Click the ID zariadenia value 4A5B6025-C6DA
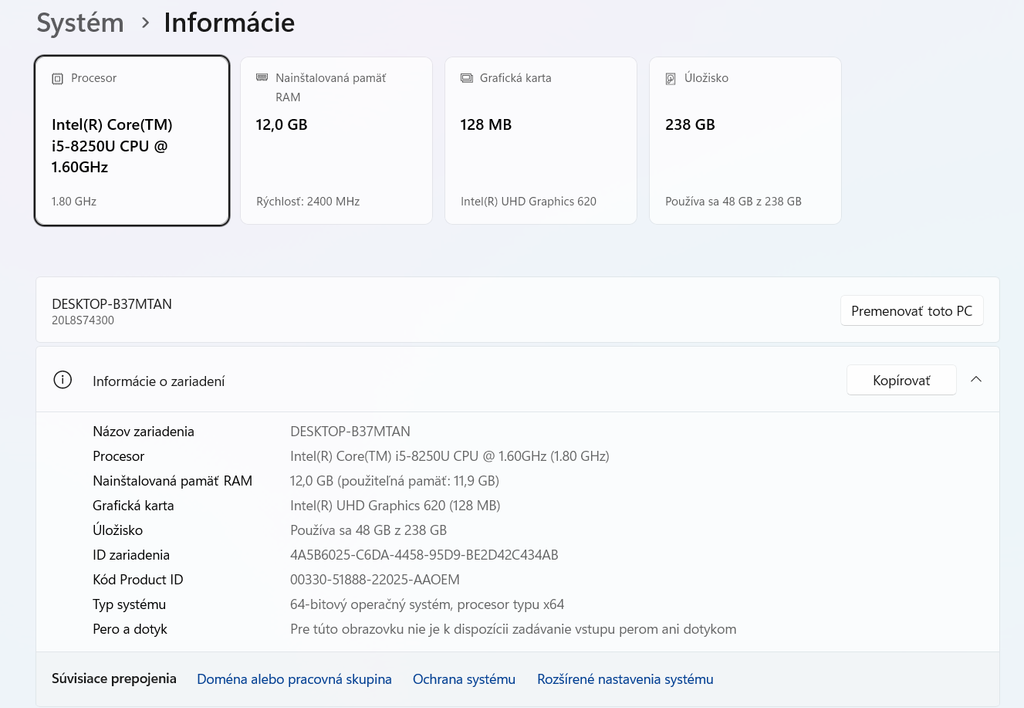The width and height of the screenshot is (1024, 708). [x=424, y=555]
